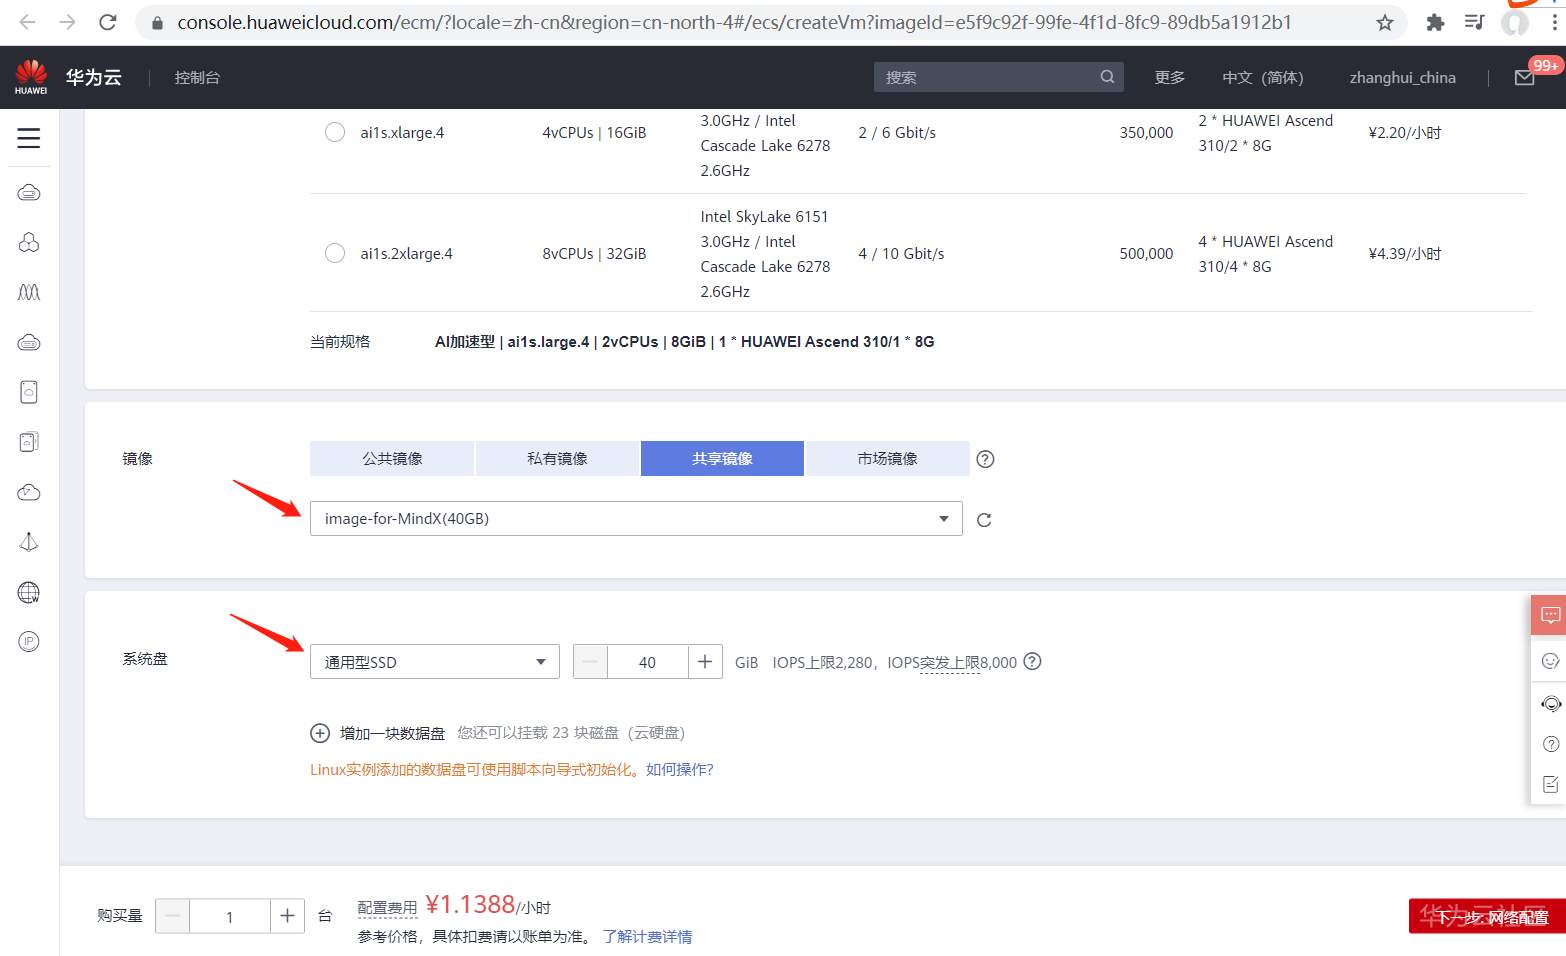Click the add data disk plus icon
Viewport: 1566px width, 956px height.
tap(320, 733)
